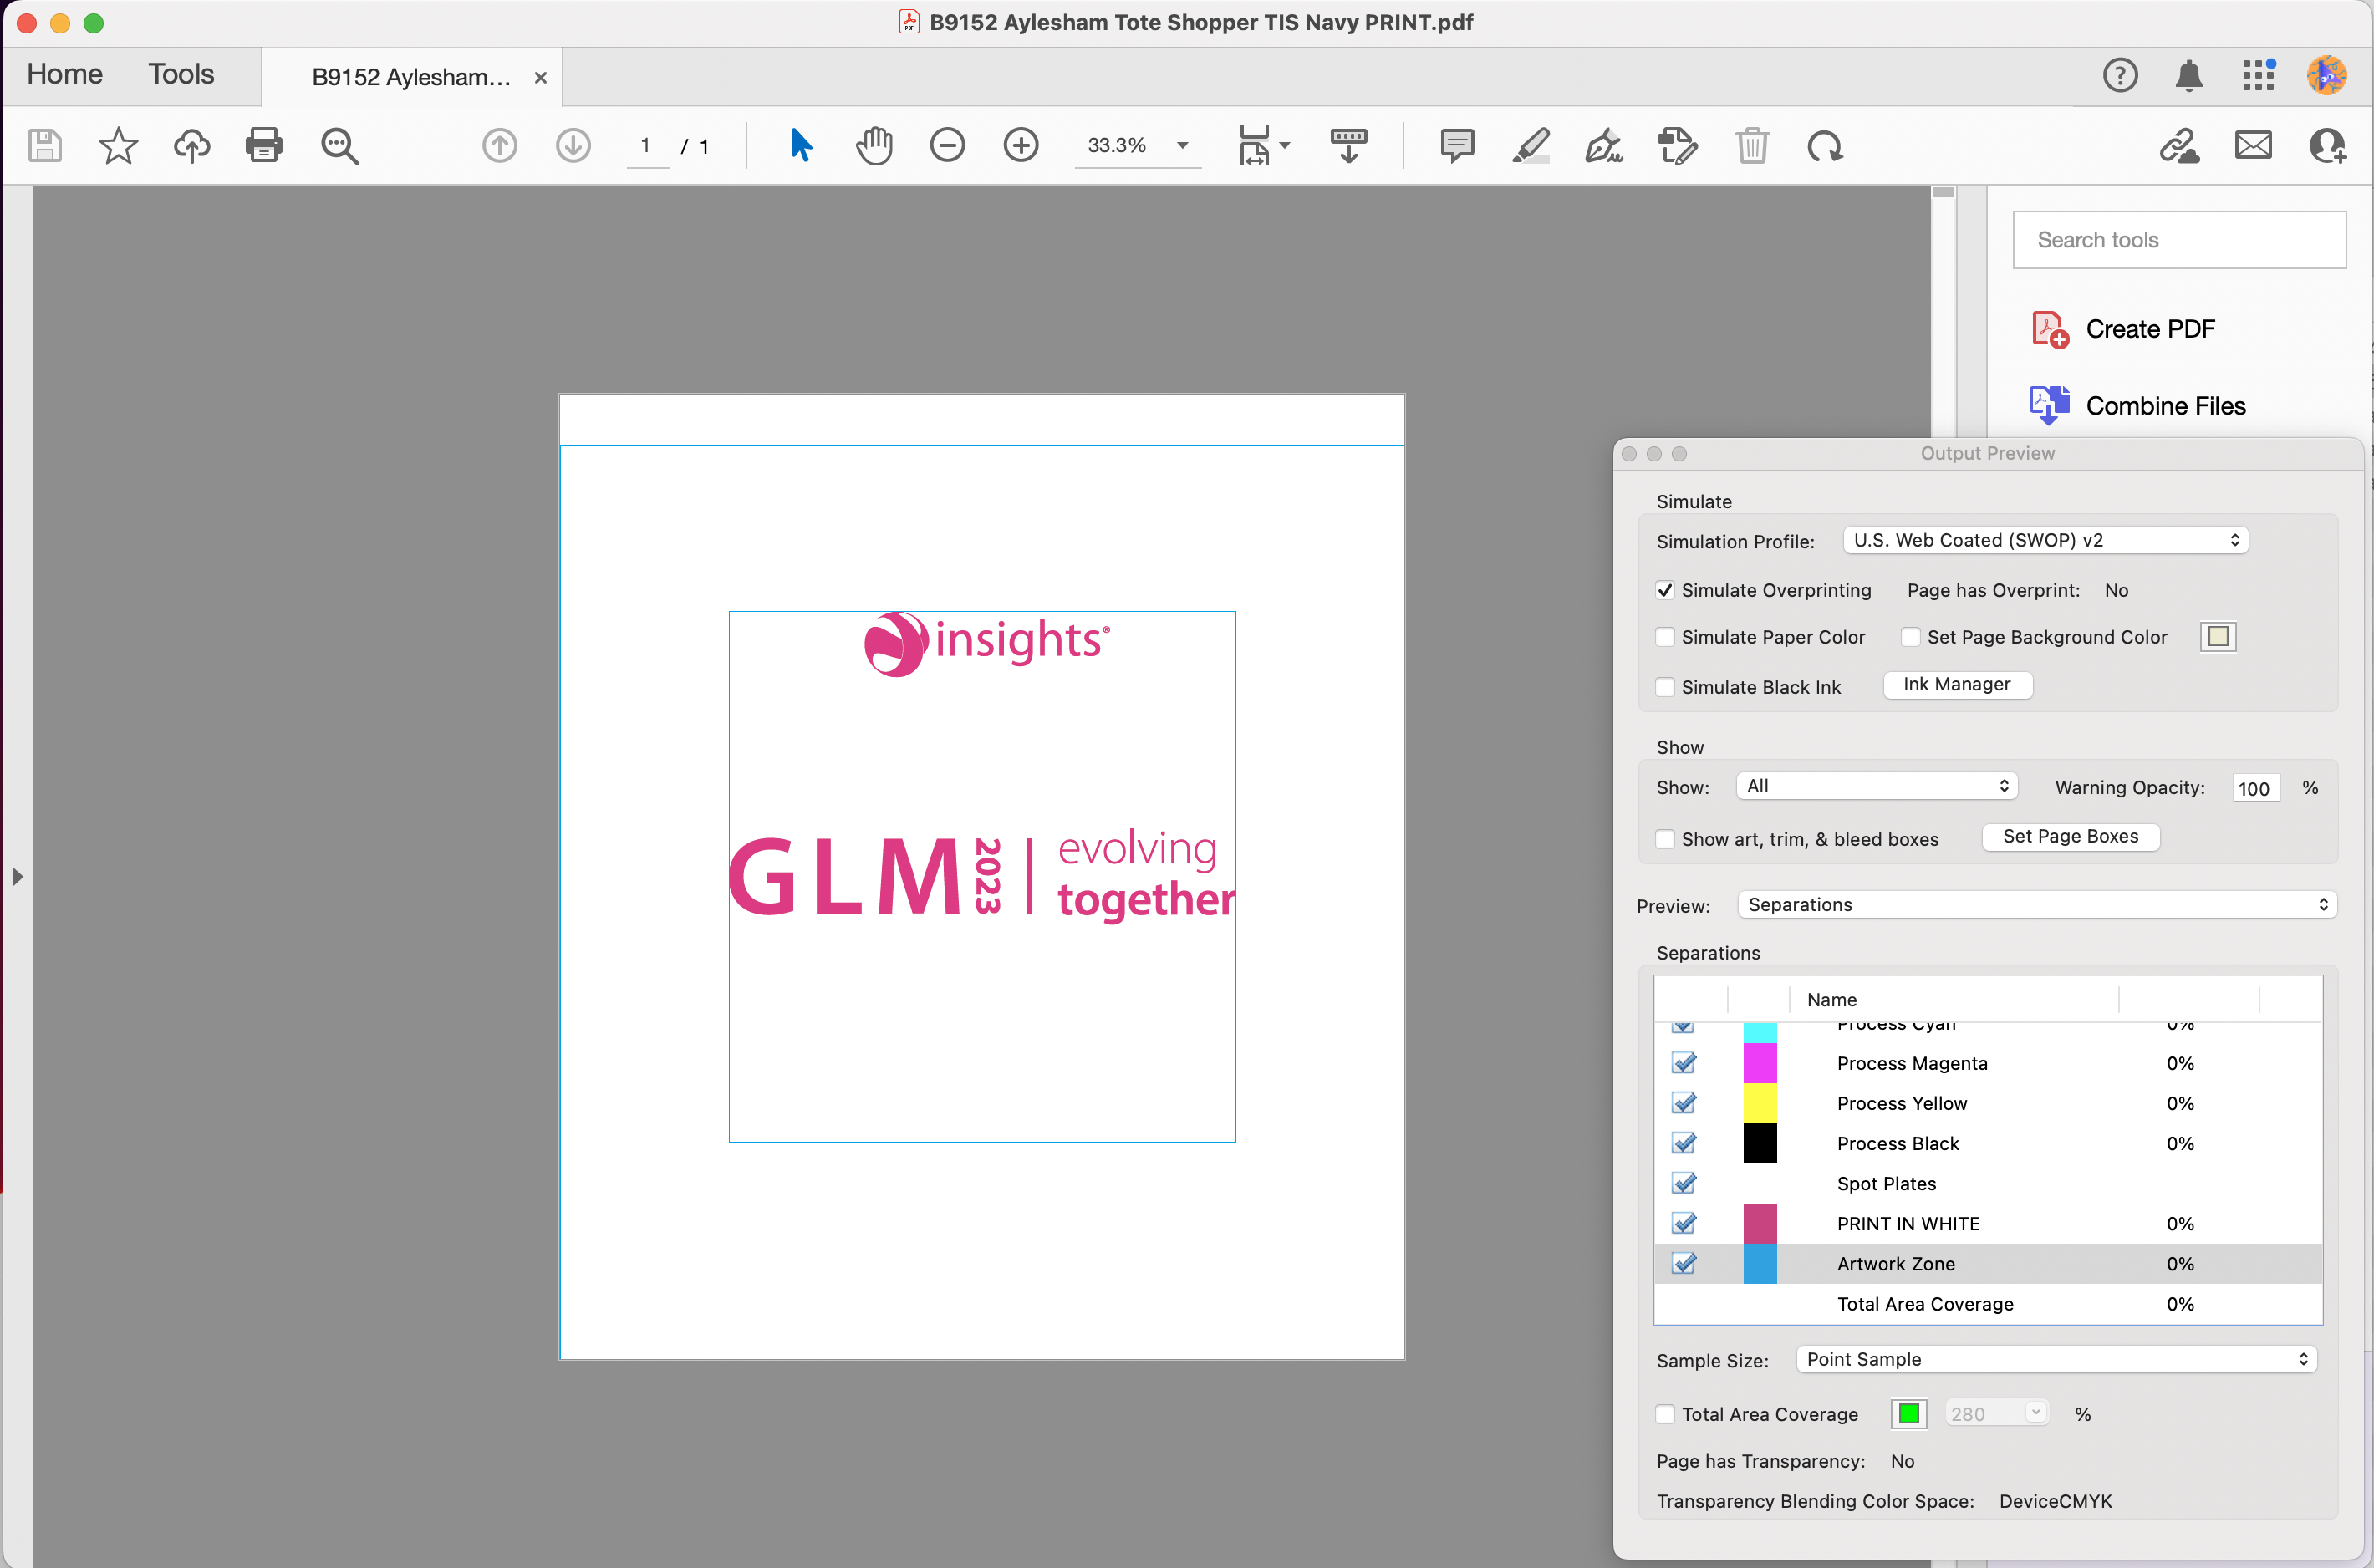Open the Ink Manager button
This screenshot has height=1568, width=2374.
tap(1956, 684)
